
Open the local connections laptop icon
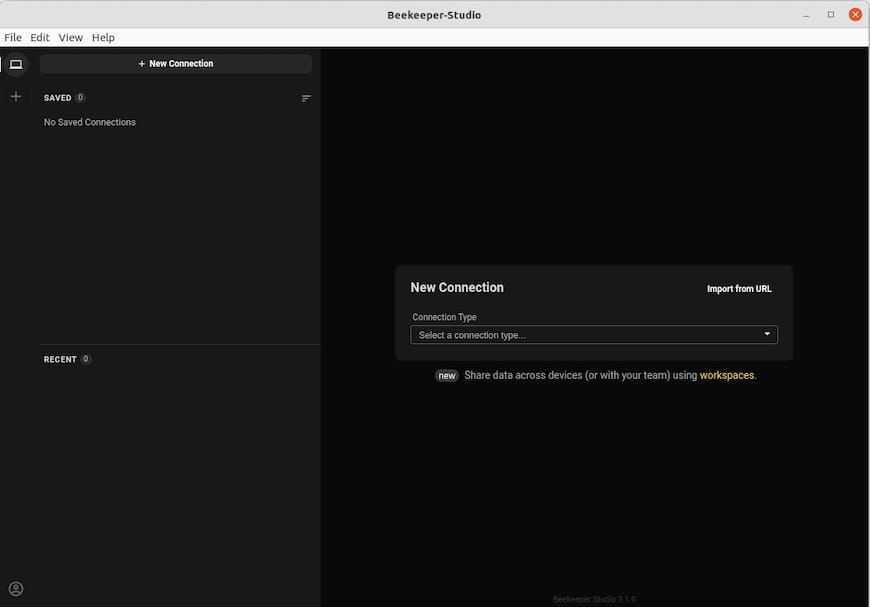click(x=16, y=64)
